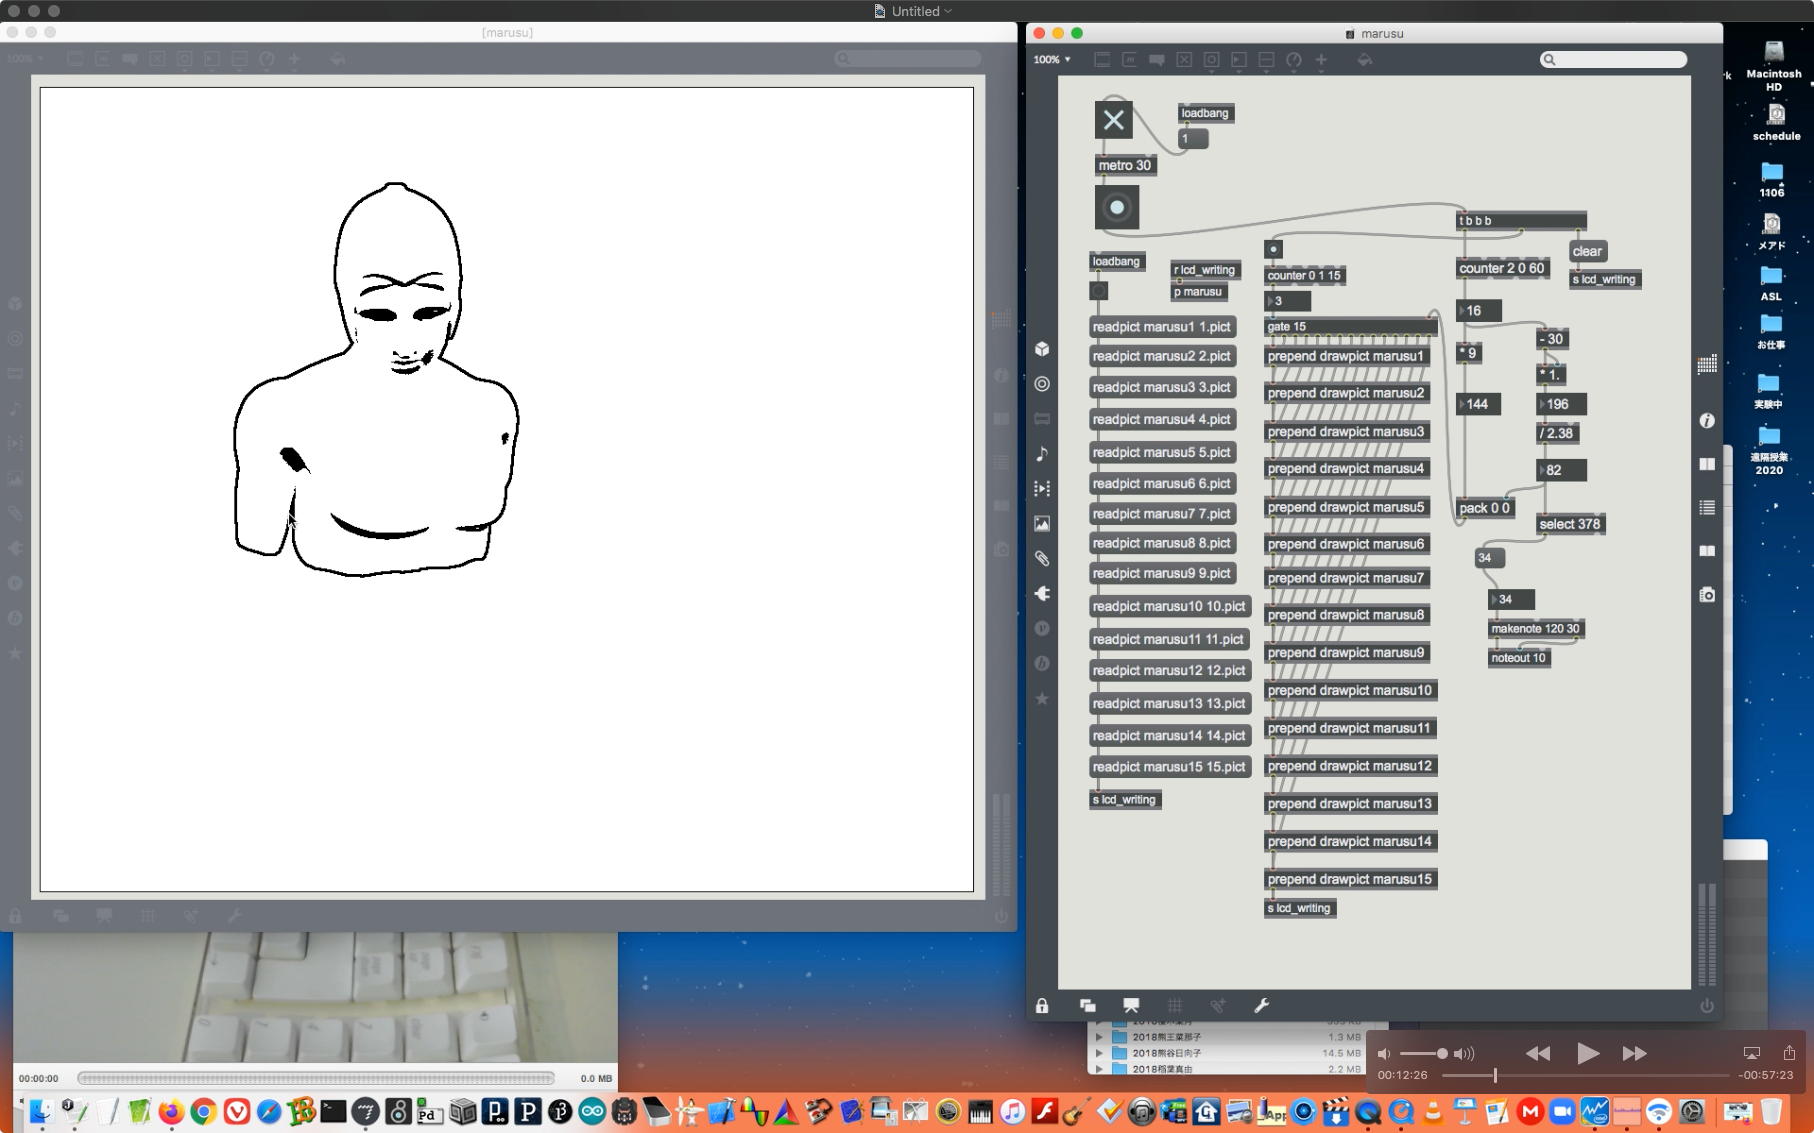Toggle the X switch above metro 30
Screen dimensions: 1814x1133
1113,121
